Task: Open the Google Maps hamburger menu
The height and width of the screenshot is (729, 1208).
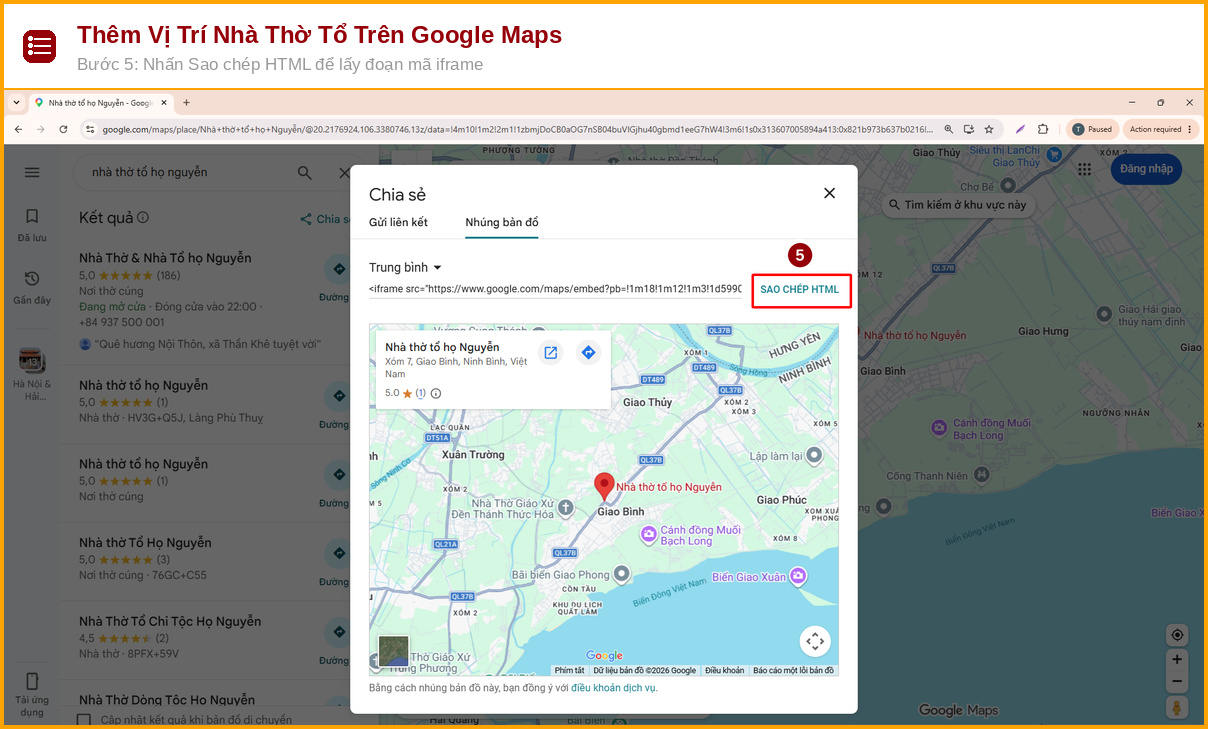Action: 32,172
